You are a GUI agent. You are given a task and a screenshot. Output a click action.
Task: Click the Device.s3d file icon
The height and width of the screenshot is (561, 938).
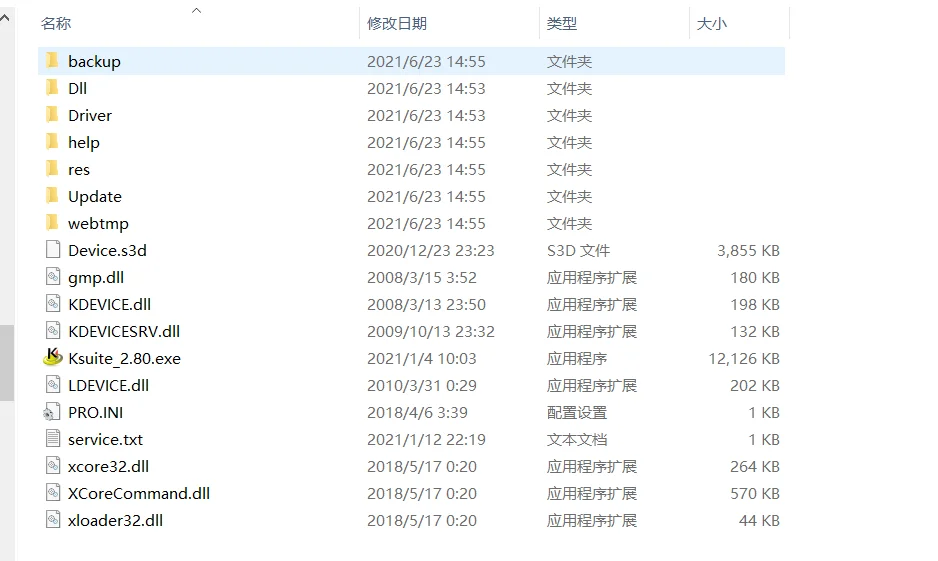pos(53,249)
